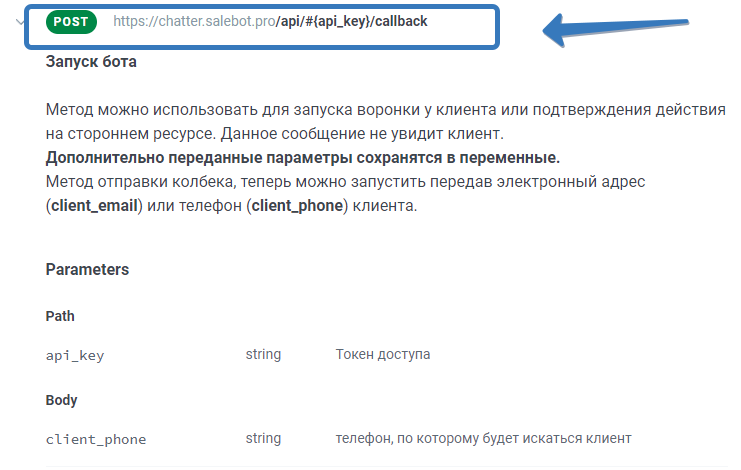
Task: Click the 'Метод можно использовать' paragraph line
Action: pyautogui.click(x=385, y=110)
